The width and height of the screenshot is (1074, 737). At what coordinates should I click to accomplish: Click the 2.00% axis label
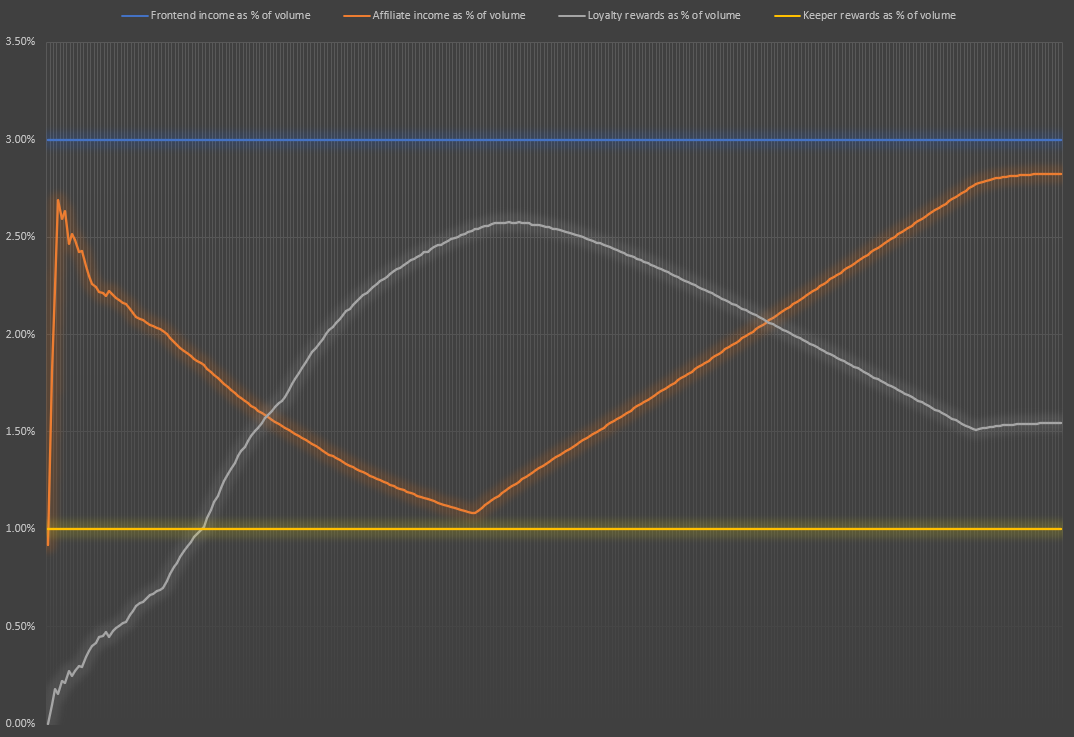pos(19,334)
